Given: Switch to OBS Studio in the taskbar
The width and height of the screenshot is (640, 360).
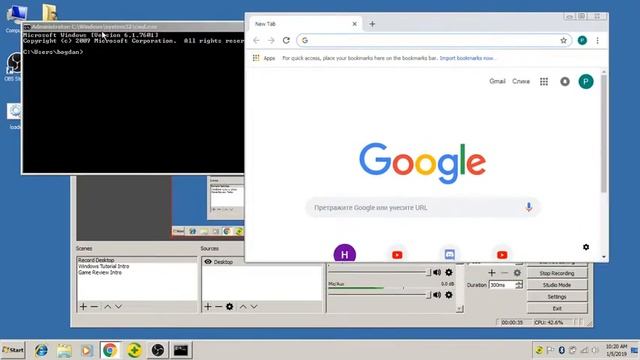Looking at the screenshot, I should pyautogui.click(x=158, y=350).
